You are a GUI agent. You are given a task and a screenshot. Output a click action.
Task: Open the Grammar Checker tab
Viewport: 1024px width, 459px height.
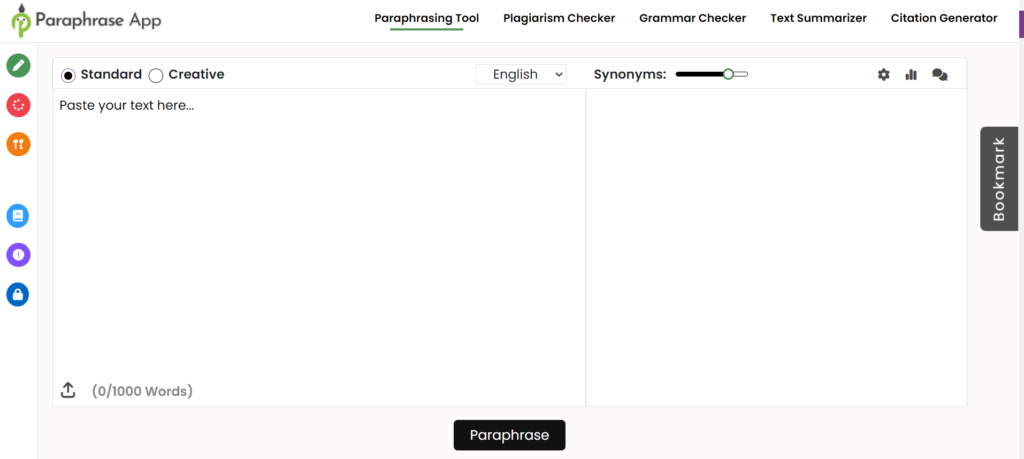coord(692,18)
